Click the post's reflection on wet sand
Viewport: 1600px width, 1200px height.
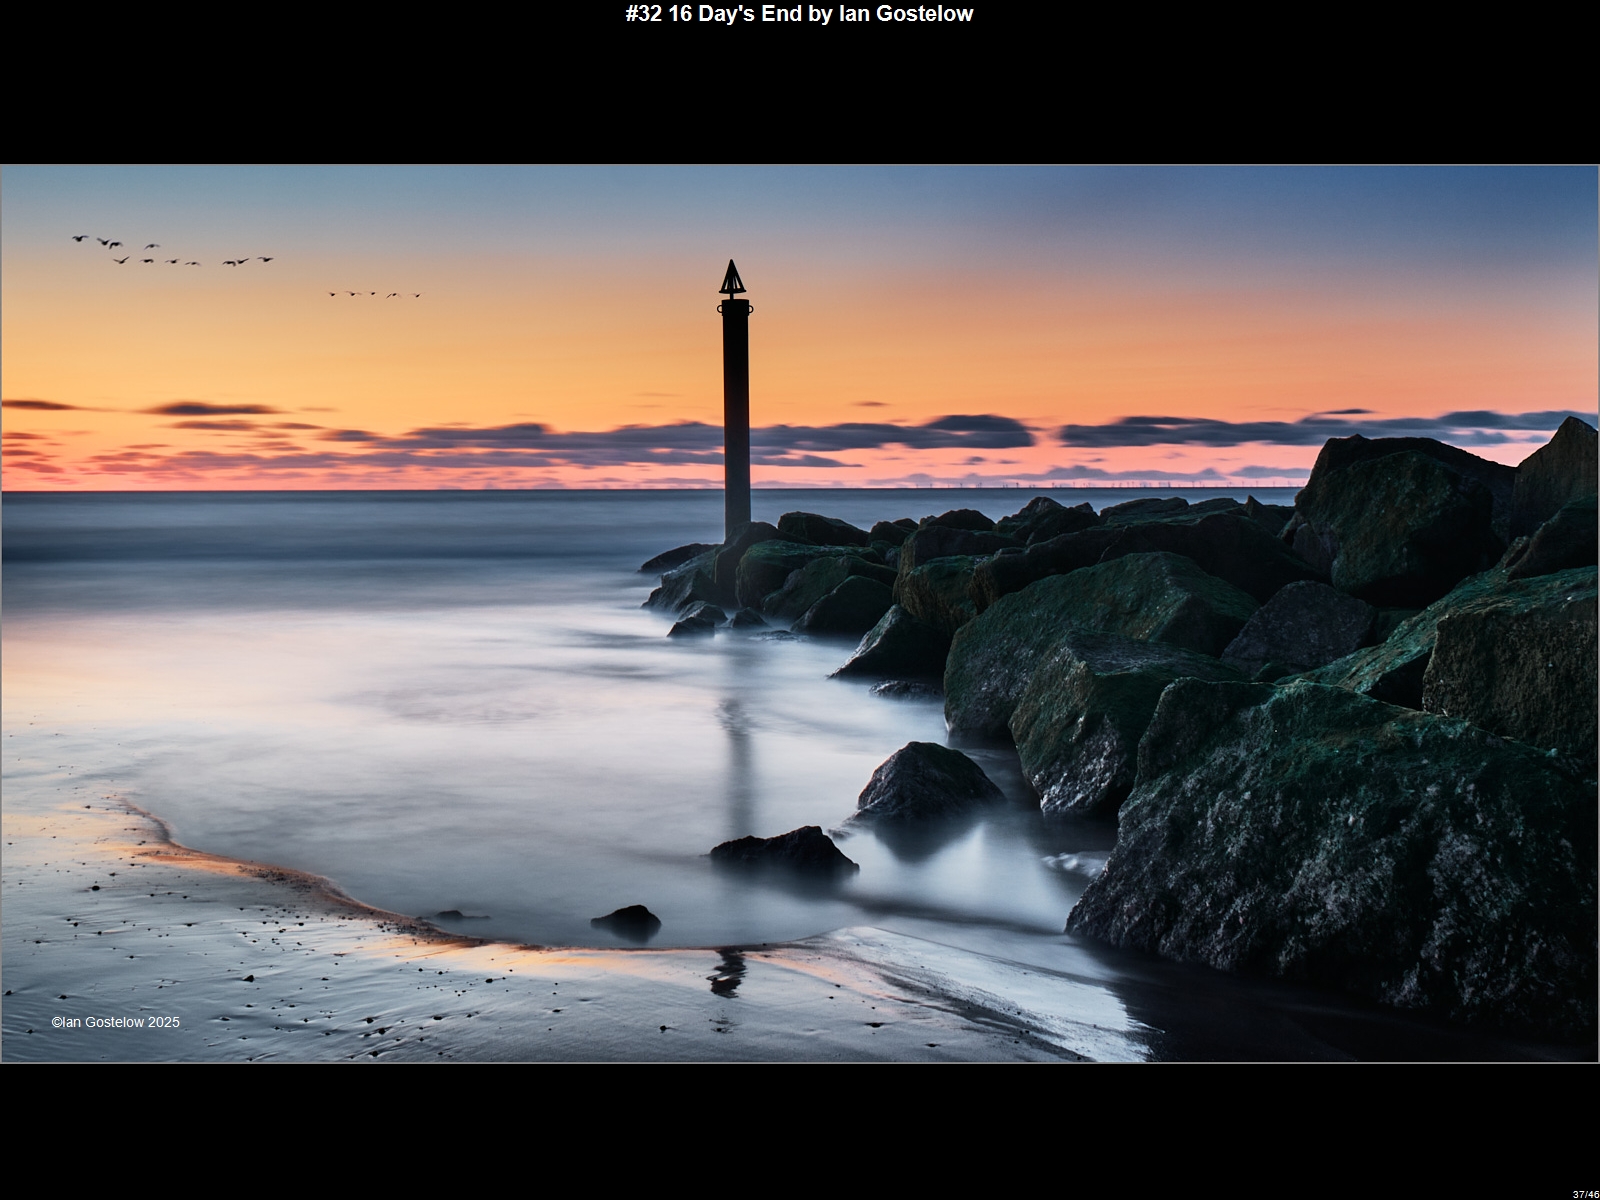(x=728, y=973)
